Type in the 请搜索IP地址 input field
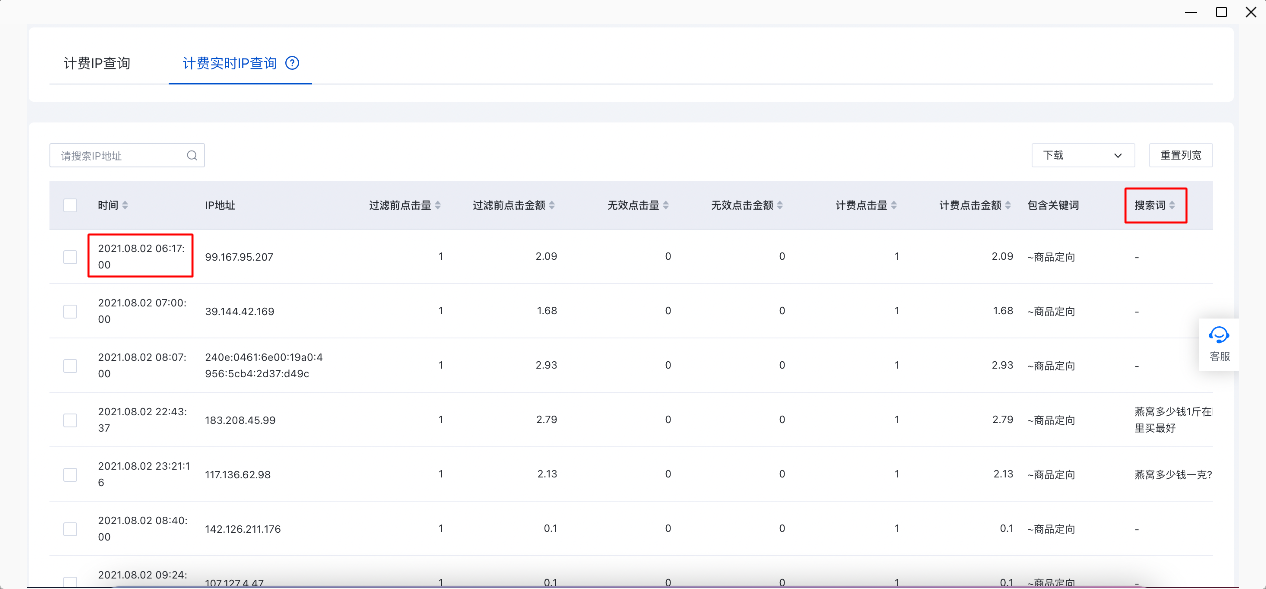The image size is (1266, 589). point(120,155)
